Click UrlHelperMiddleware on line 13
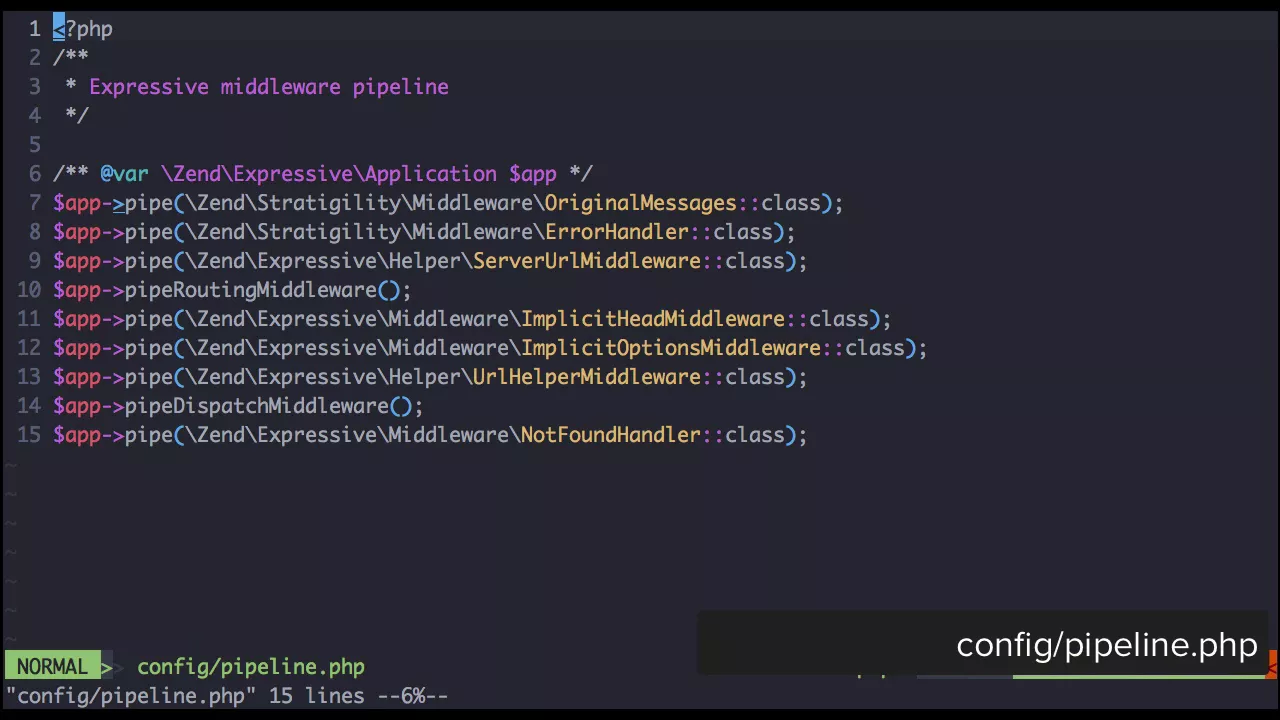 (586, 377)
